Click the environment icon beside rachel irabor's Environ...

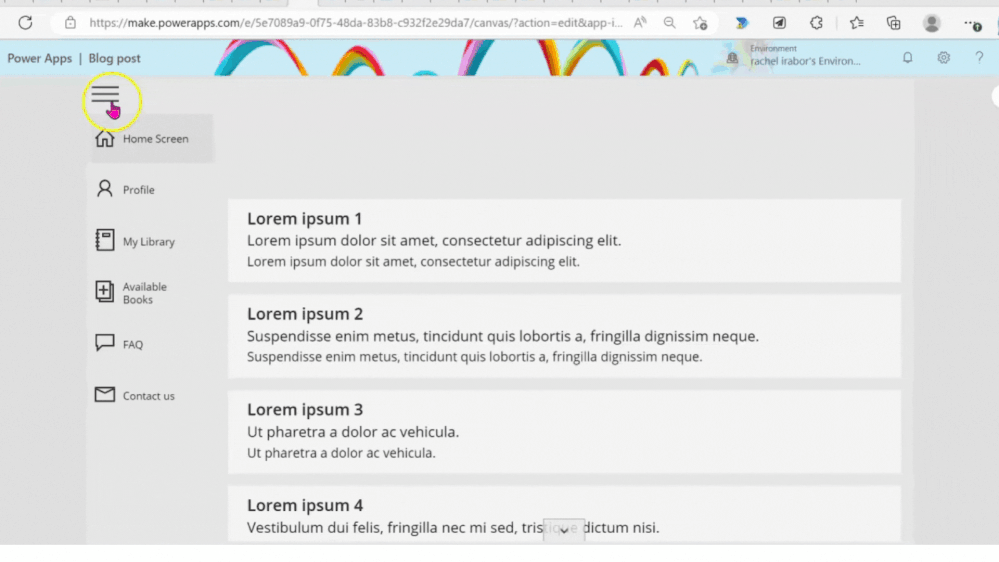coord(732,58)
